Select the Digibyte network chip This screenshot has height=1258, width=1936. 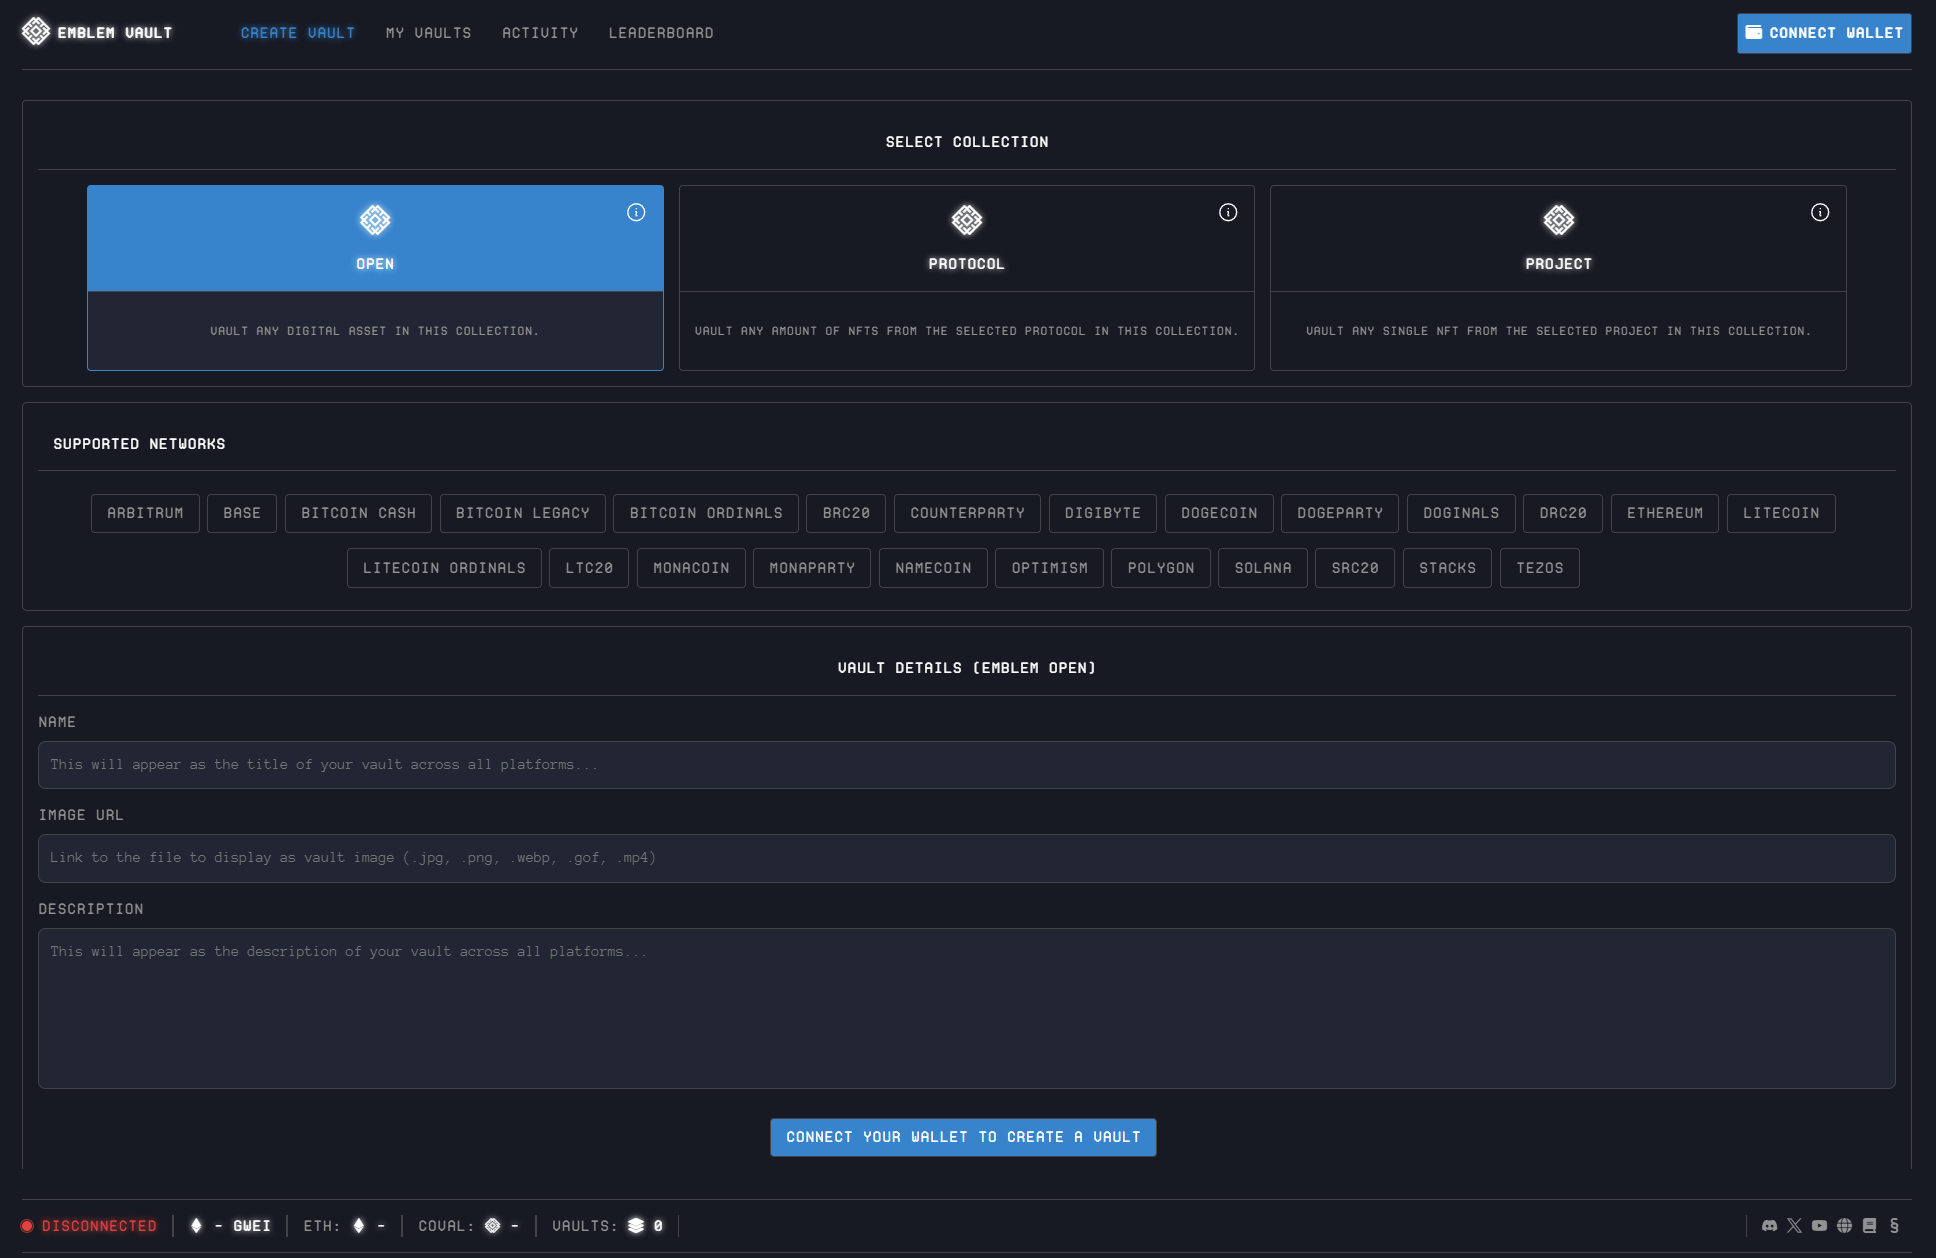click(1103, 513)
